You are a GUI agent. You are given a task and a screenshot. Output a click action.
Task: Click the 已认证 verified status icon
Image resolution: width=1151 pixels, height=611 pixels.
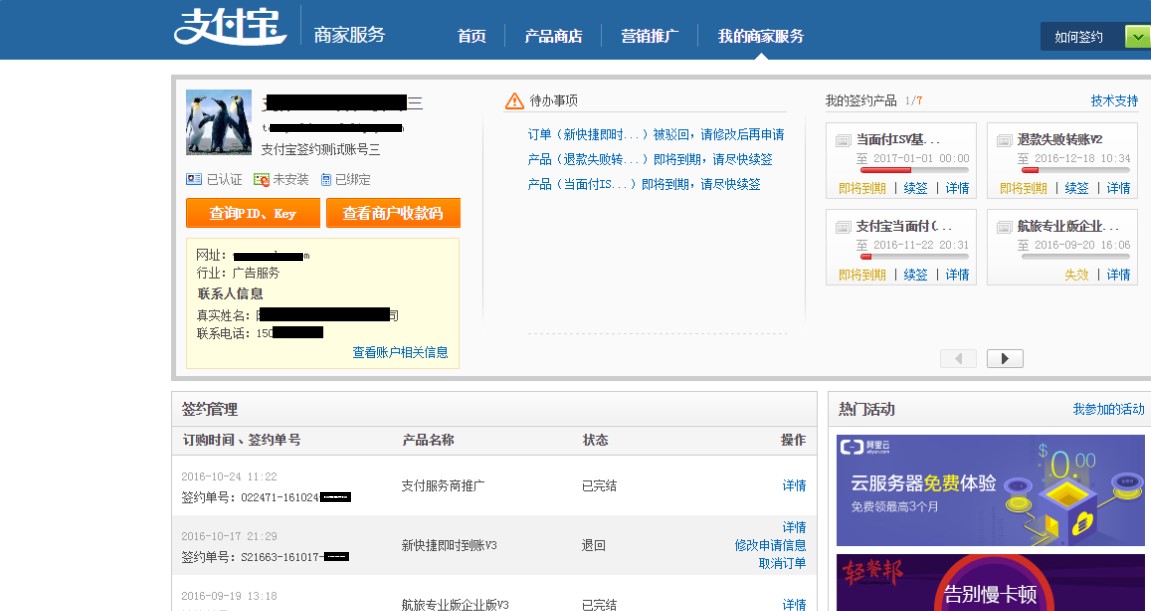[x=194, y=179]
